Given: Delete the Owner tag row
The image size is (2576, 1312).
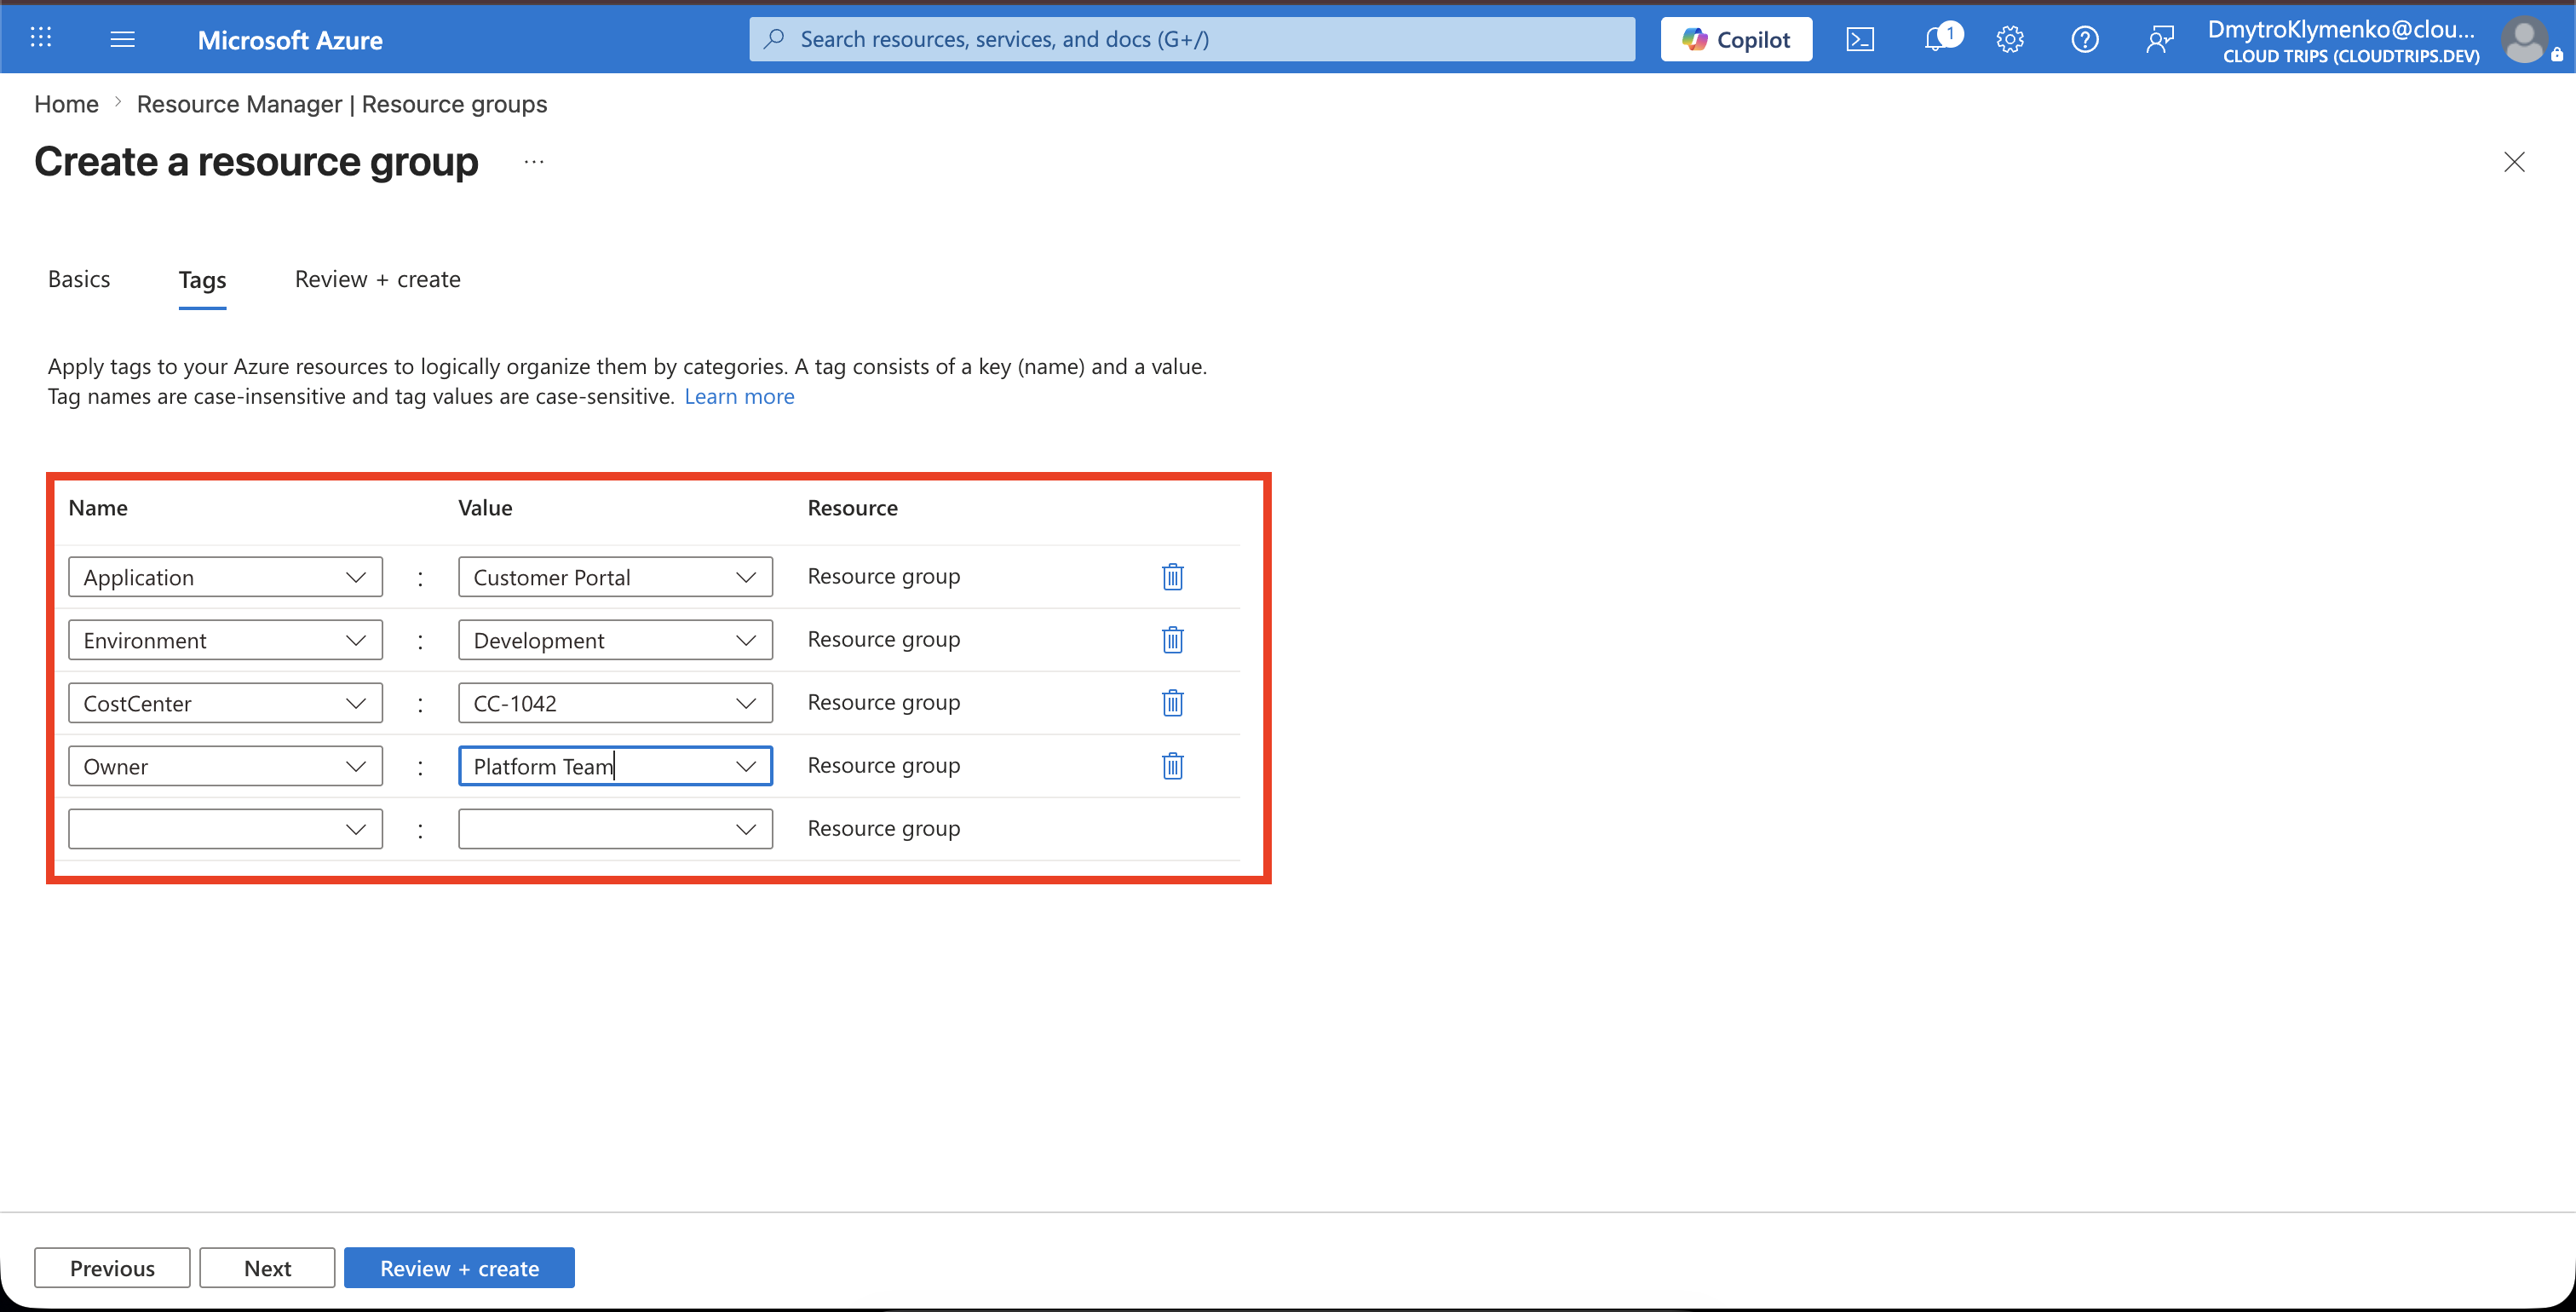Looking at the screenshot, I should 1172,766.
